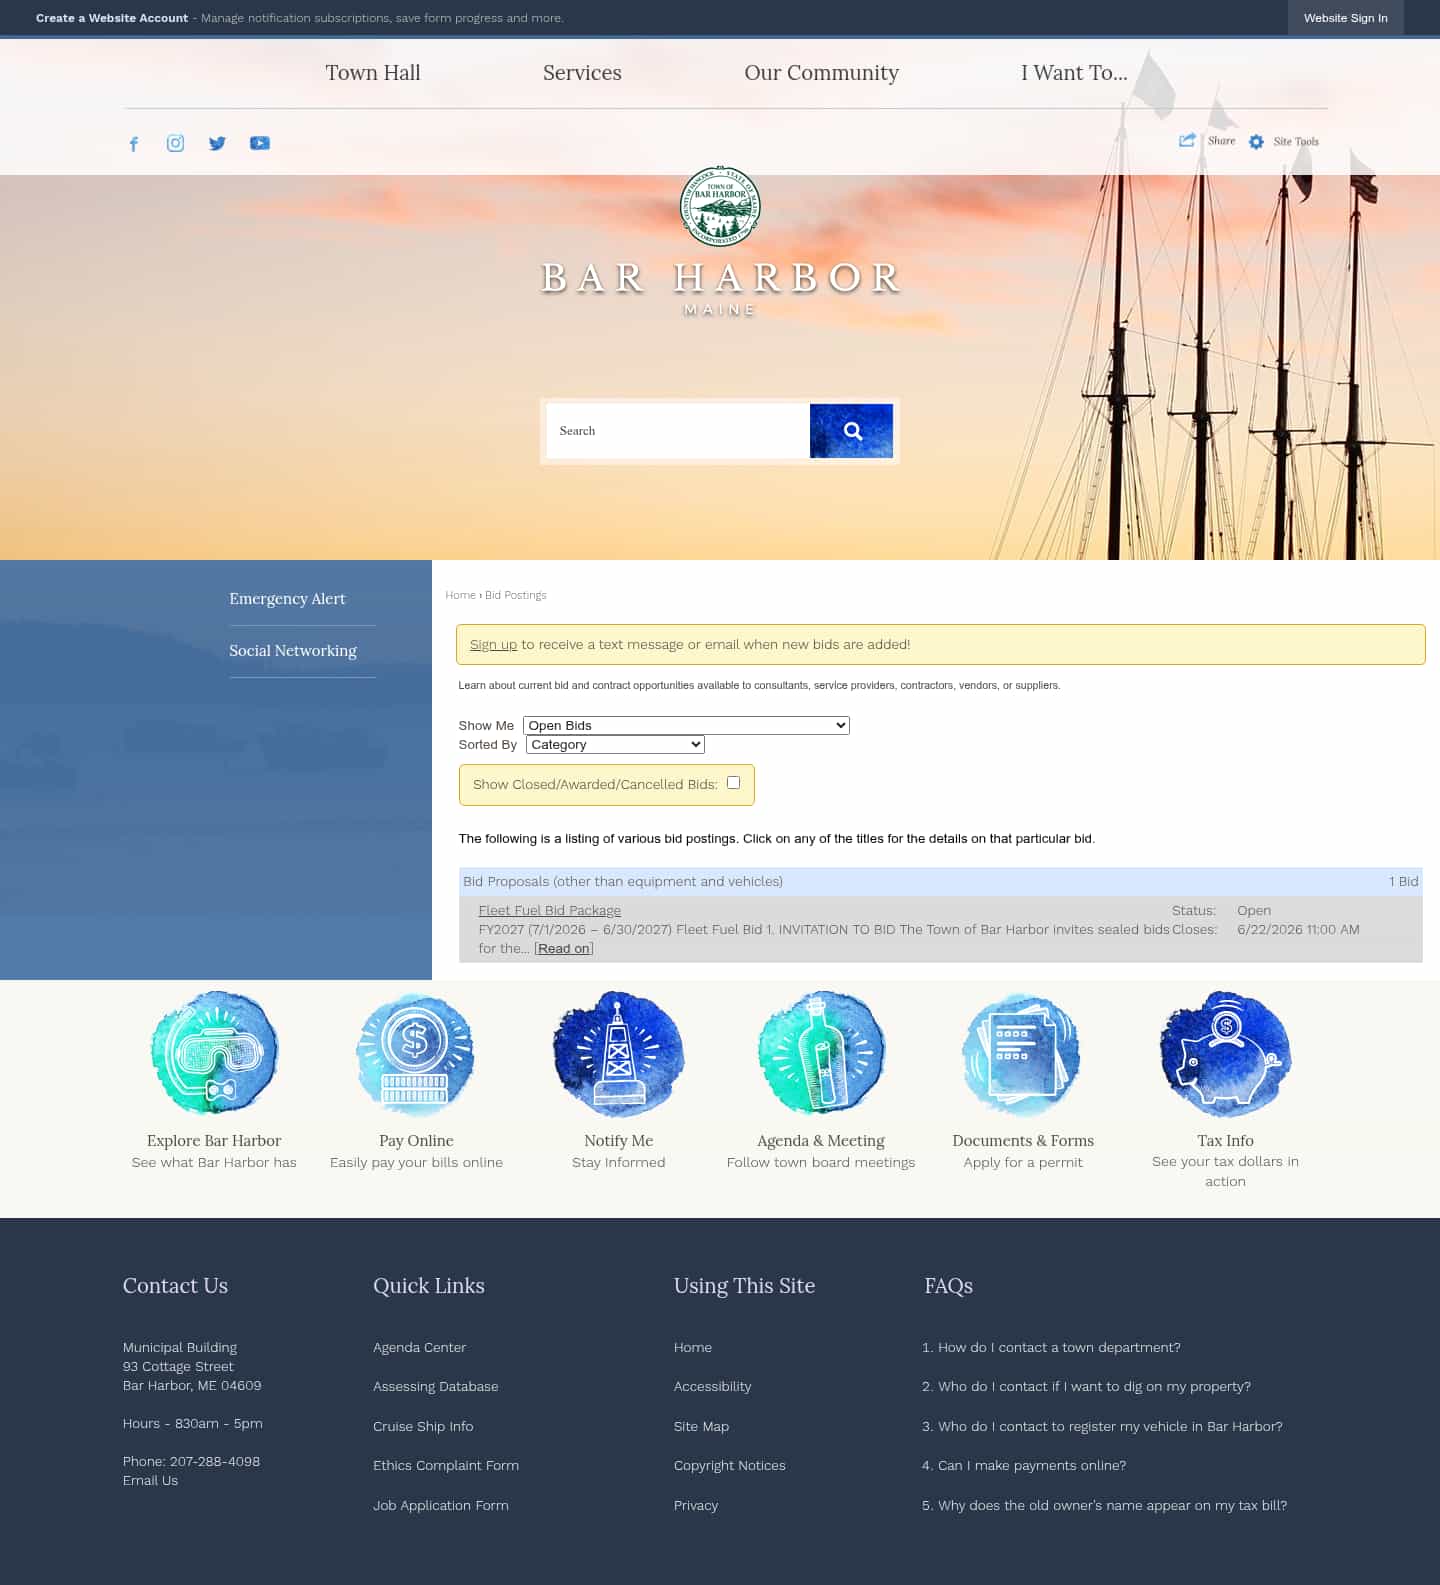Click the Bar Harbor town seal logo
The height and width of the screenshot is (1585, 1440).
point(720,207)
